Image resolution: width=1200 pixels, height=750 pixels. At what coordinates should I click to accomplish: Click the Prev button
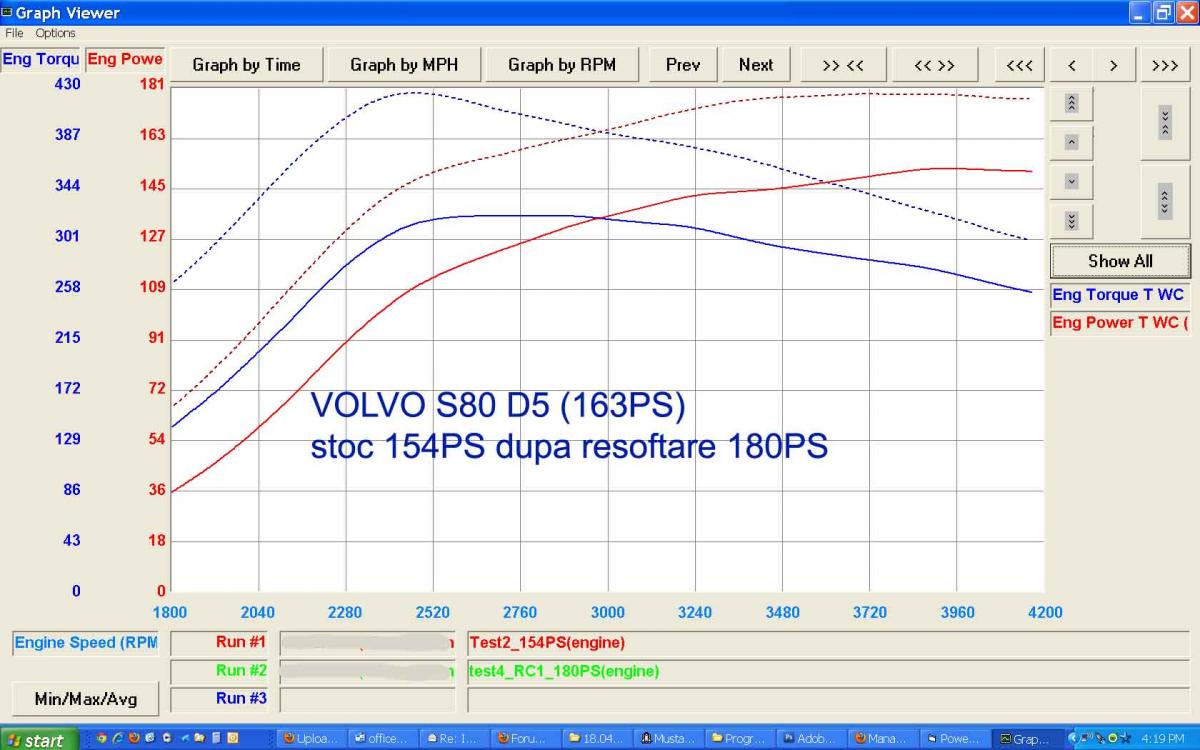(683, 65)
